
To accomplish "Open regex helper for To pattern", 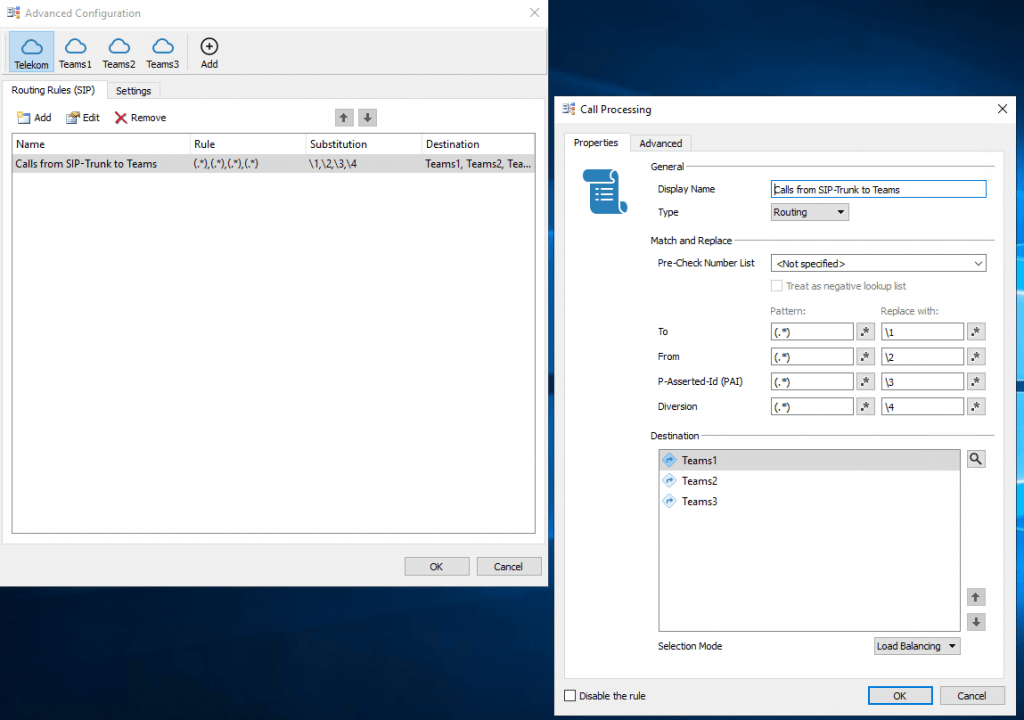I will coord(865,332).
